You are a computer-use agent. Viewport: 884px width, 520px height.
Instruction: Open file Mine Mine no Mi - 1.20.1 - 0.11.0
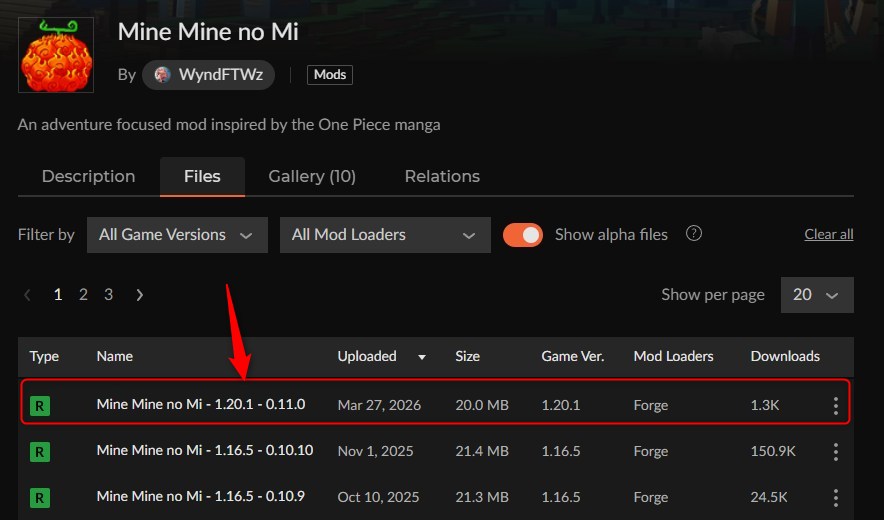pos(201,404)
